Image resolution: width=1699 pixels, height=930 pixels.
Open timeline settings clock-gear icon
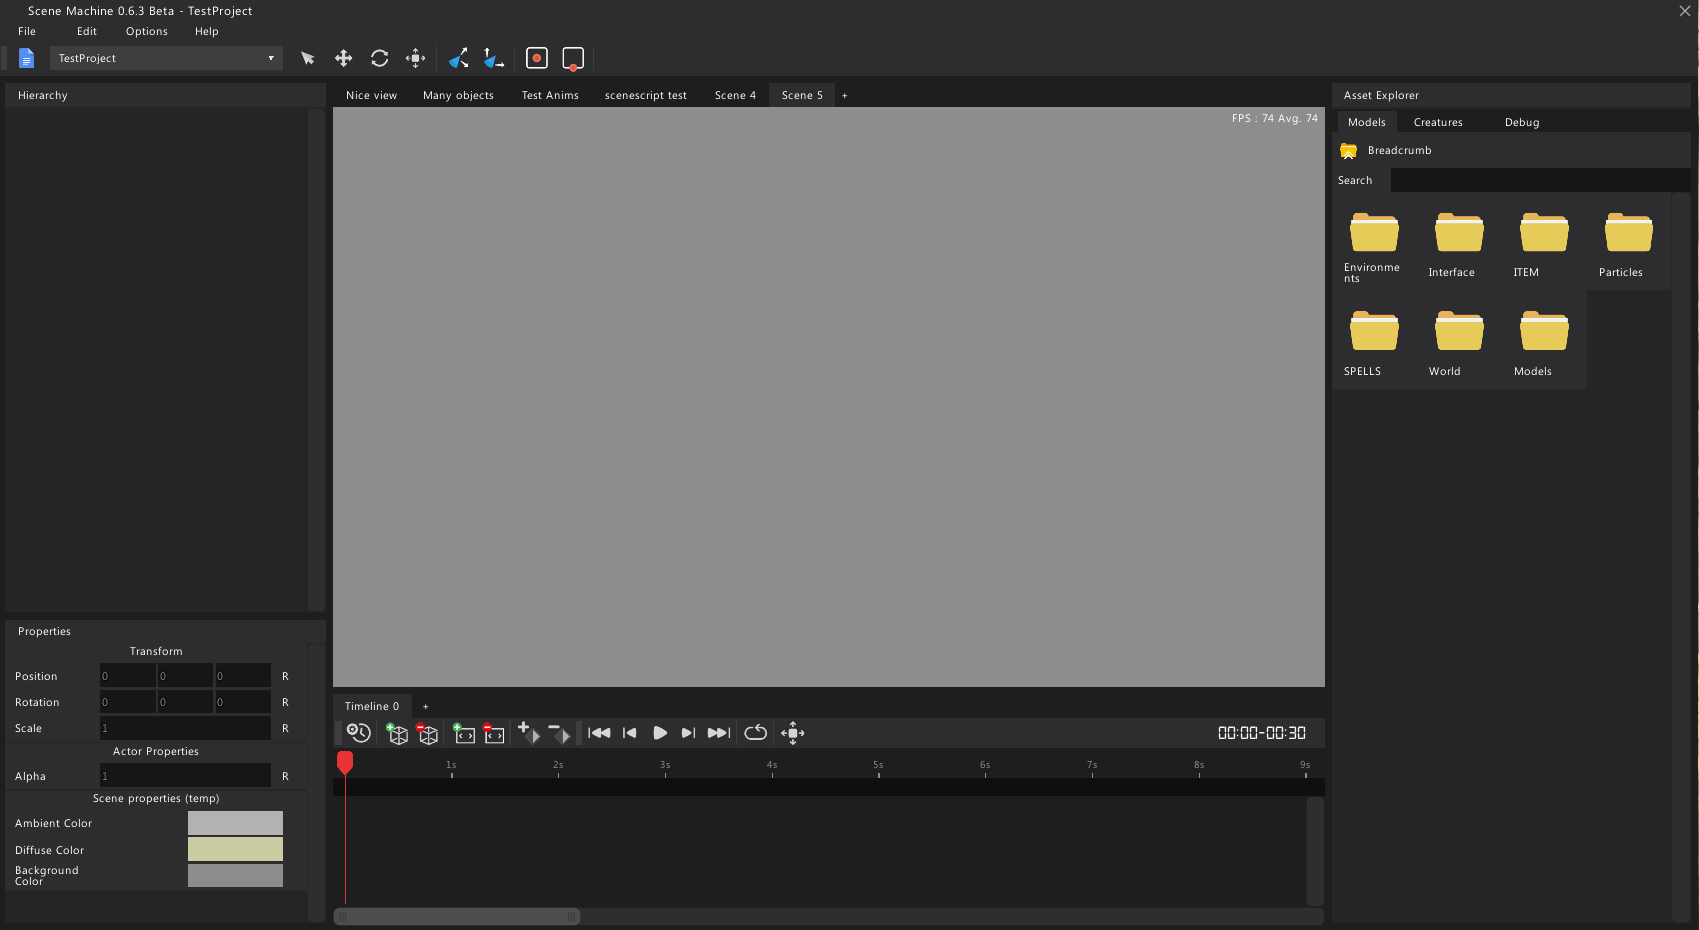[358, 733]
